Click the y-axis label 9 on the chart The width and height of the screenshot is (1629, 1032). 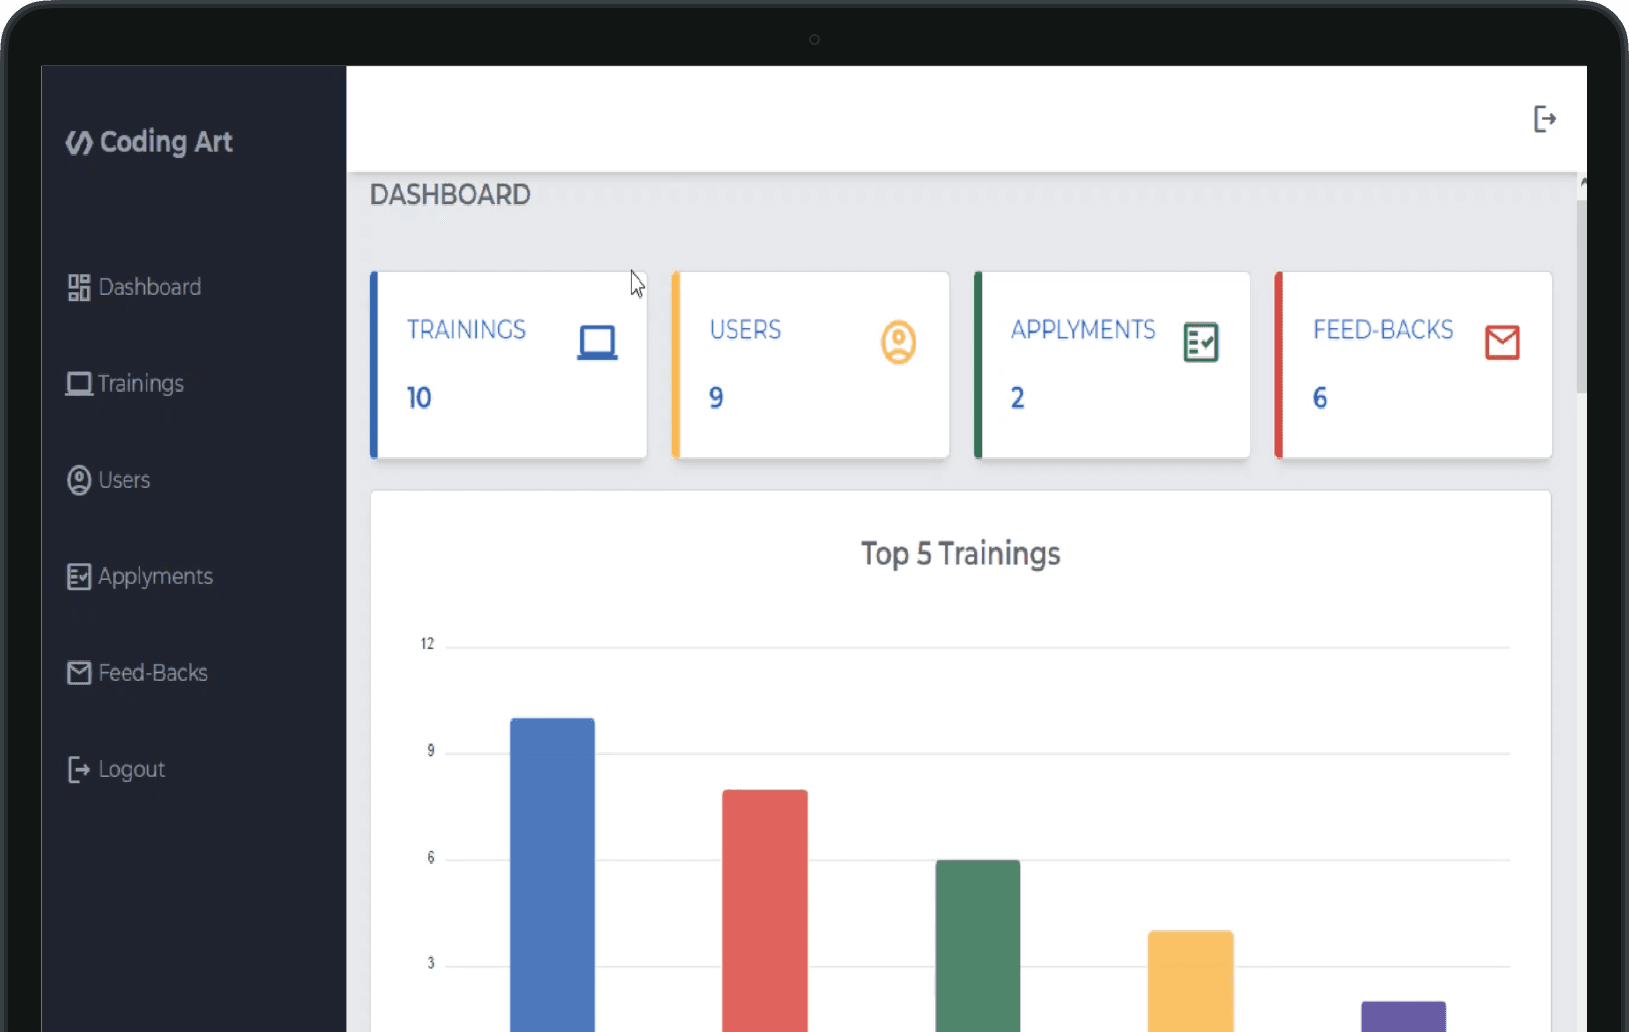click(431, 750)
